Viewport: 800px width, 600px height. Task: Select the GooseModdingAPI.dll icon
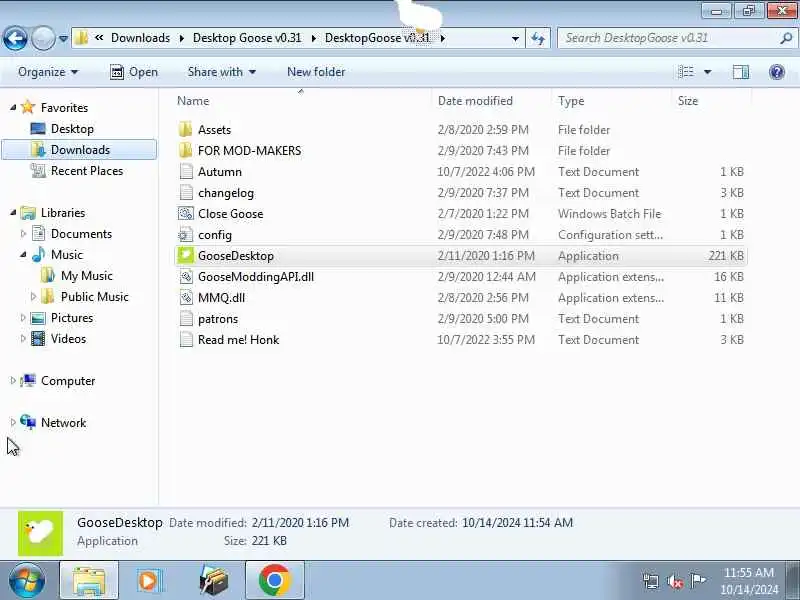[x=186, y=277]
